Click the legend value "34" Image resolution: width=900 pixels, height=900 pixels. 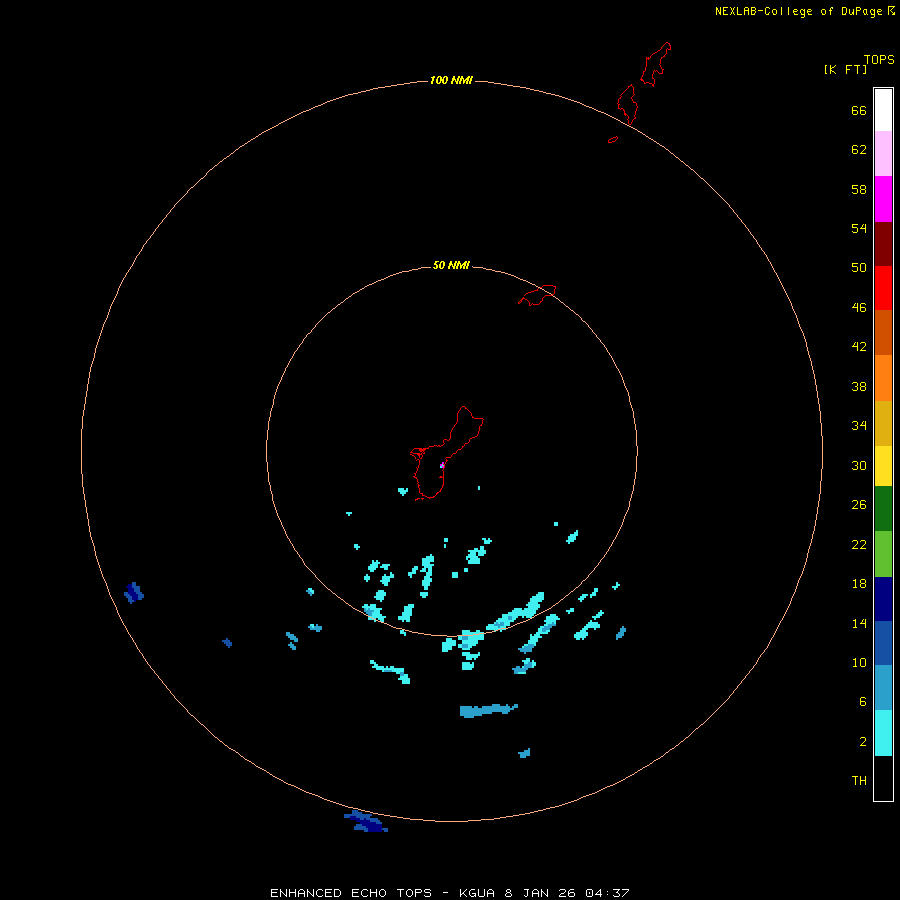(859, 426)
